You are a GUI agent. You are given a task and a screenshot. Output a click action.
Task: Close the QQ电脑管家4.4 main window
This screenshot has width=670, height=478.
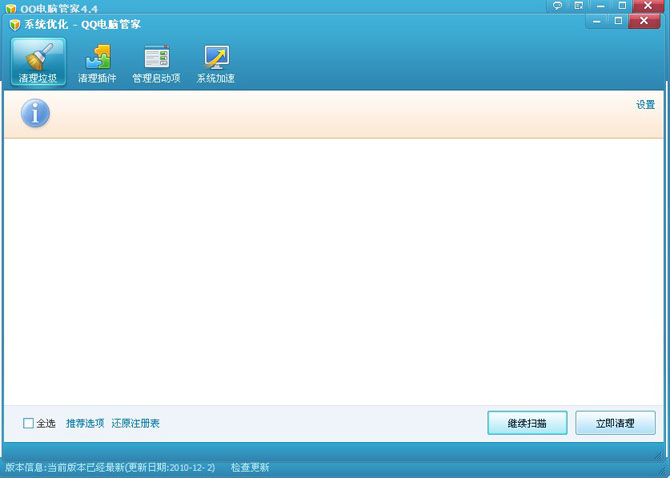(x=648, y=6)
